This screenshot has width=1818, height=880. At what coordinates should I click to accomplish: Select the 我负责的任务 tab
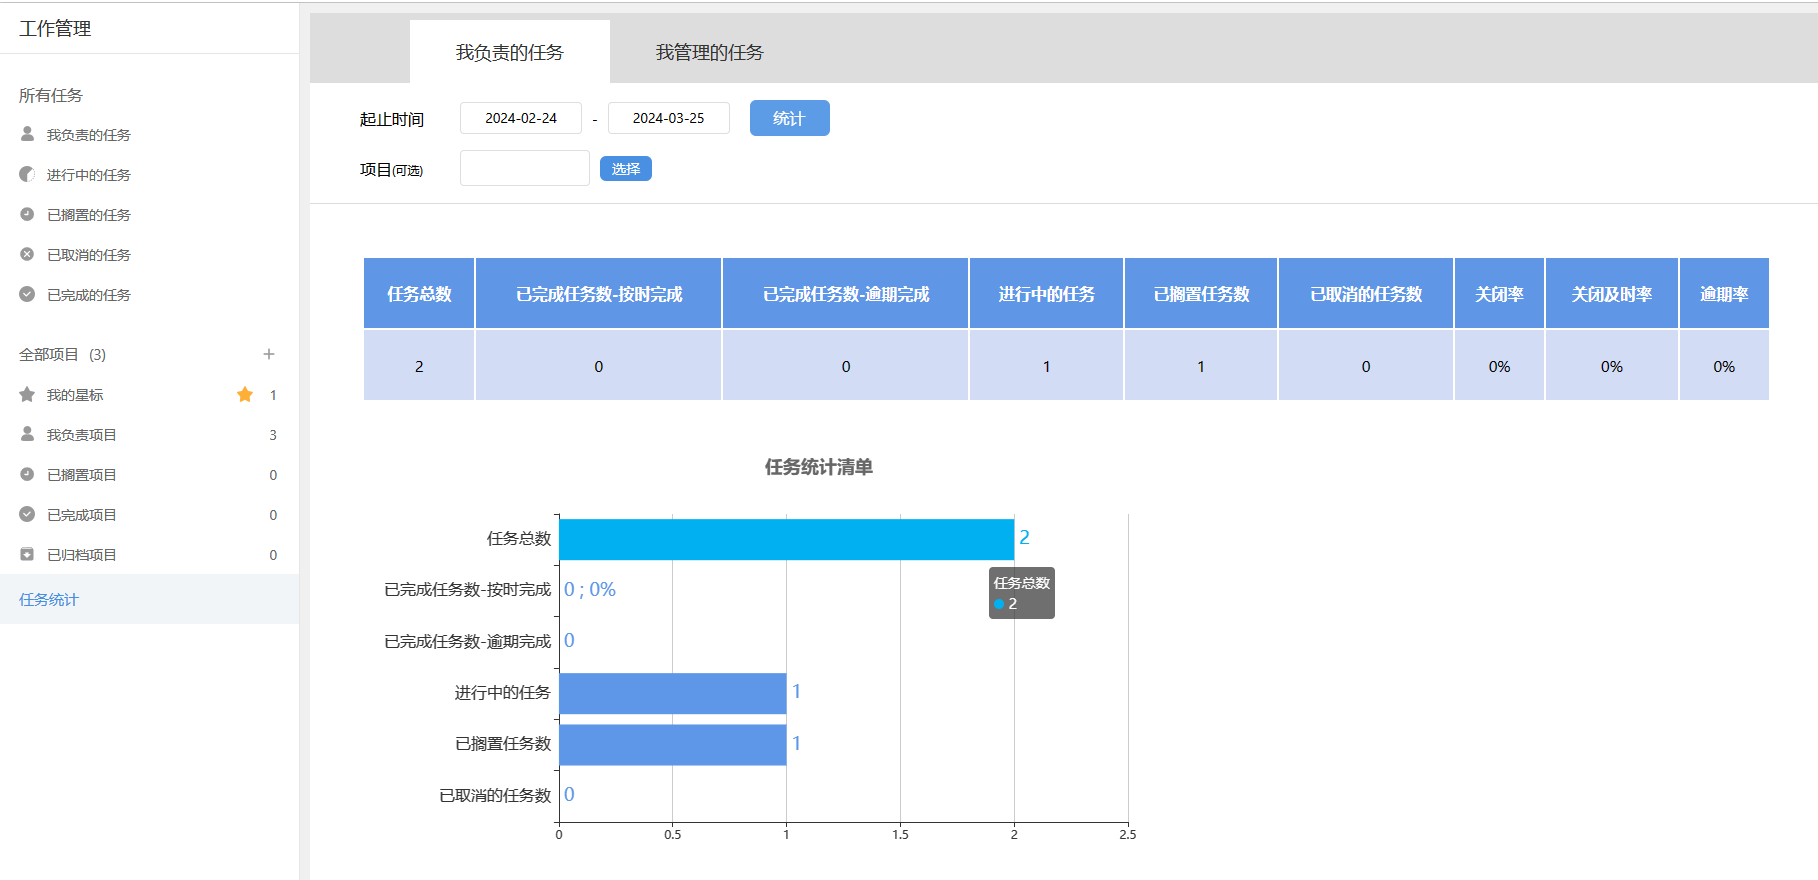coord(509,52)
